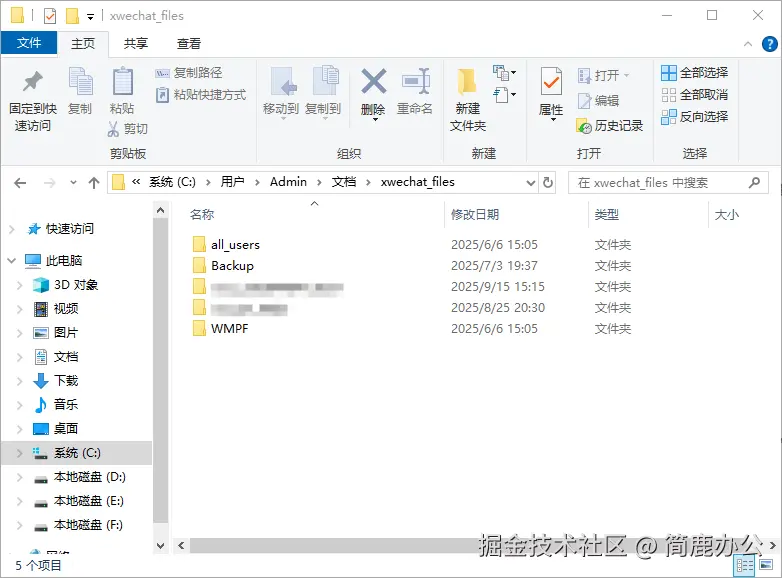Sort by the 修改日期 column header

[475, 214]
